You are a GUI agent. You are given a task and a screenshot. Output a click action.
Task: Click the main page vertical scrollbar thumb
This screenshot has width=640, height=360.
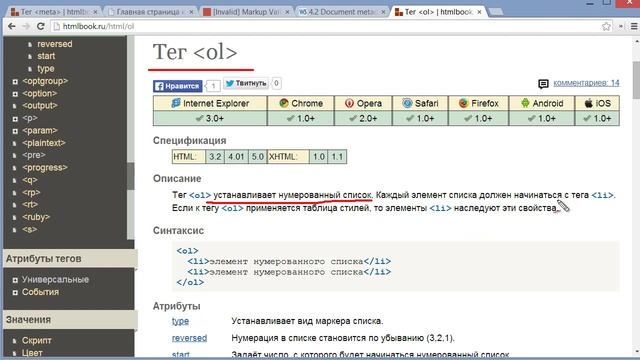coord(636,80)
